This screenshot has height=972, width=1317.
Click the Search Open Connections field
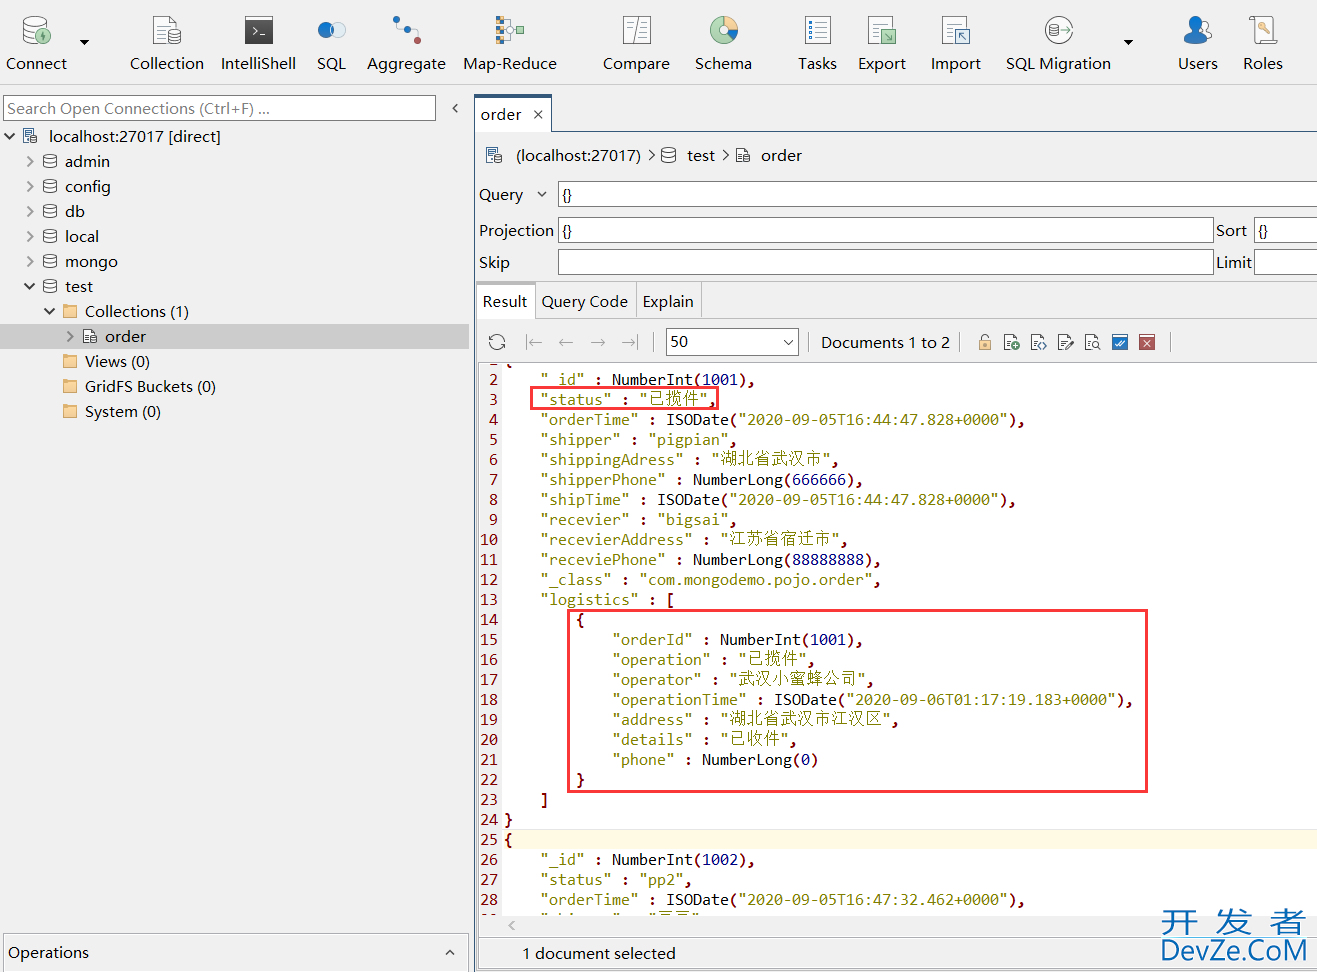tap(220, 108)
